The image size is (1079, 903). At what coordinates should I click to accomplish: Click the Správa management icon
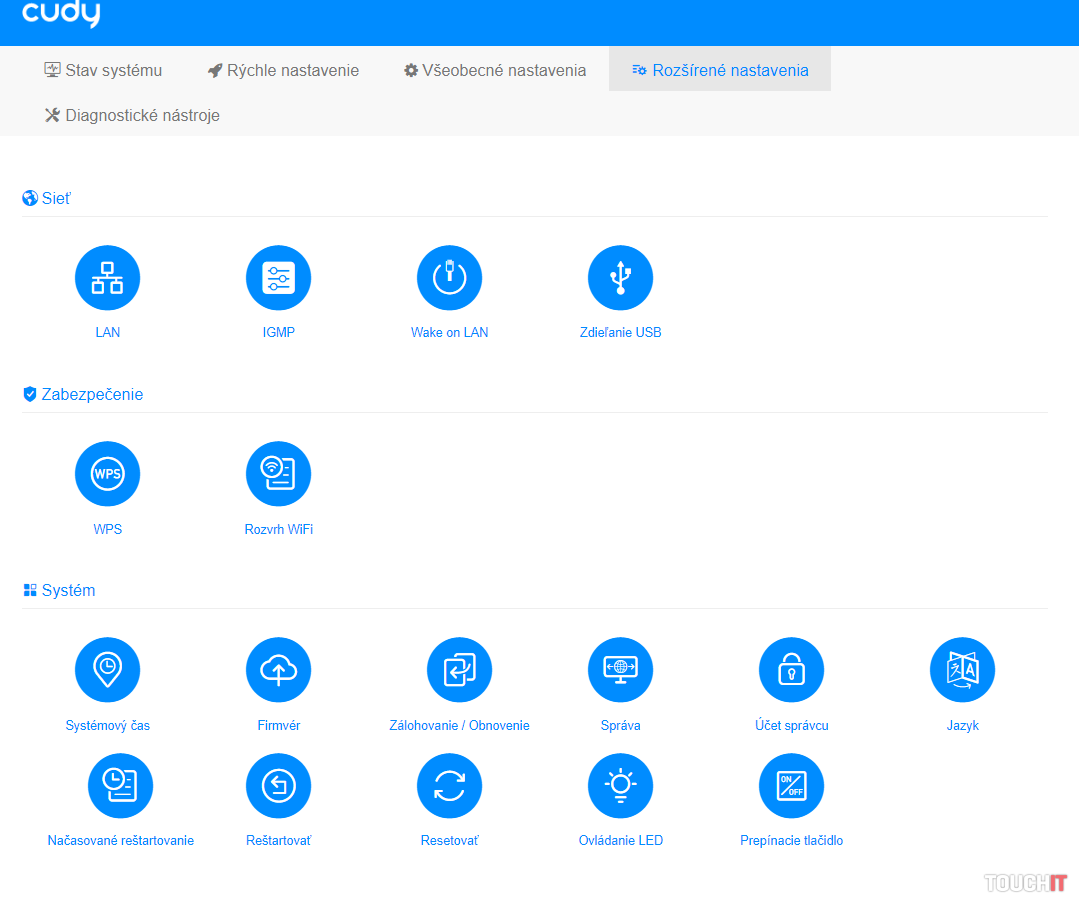coord(620,670)
